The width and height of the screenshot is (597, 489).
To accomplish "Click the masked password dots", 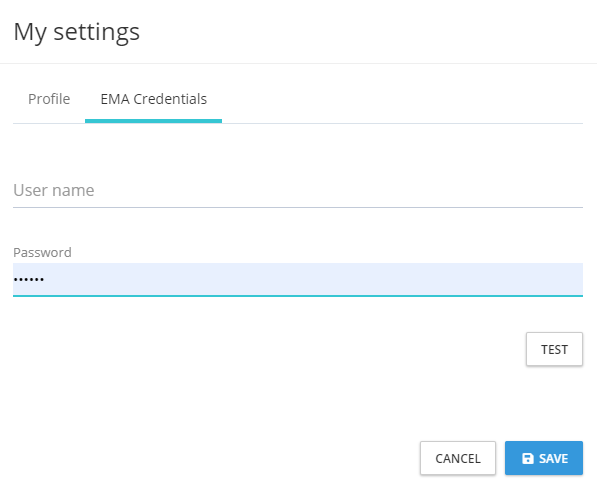I will (29, 280).
